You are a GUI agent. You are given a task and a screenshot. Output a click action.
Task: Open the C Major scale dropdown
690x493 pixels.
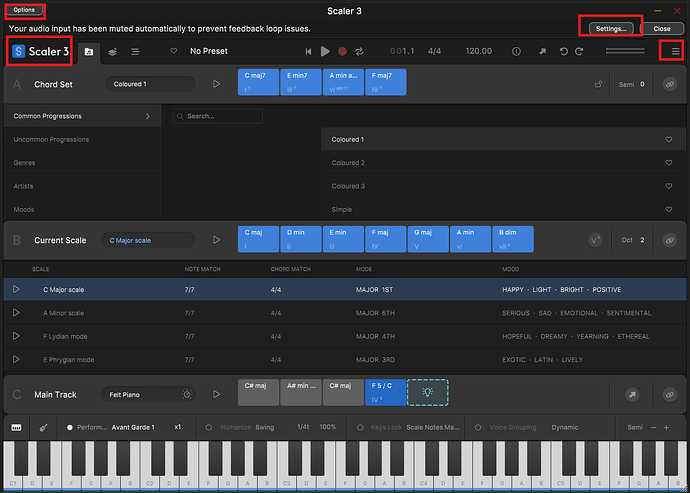coord(148,240)
